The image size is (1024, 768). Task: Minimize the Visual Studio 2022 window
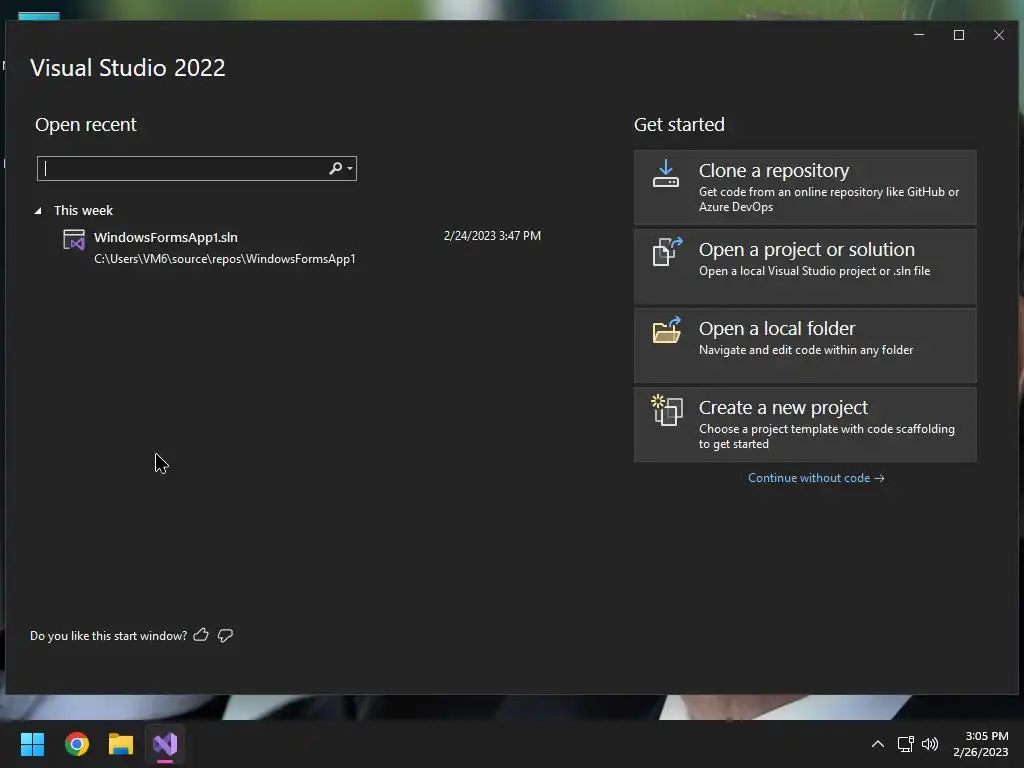pyautogui.click(x=919, y=35)
